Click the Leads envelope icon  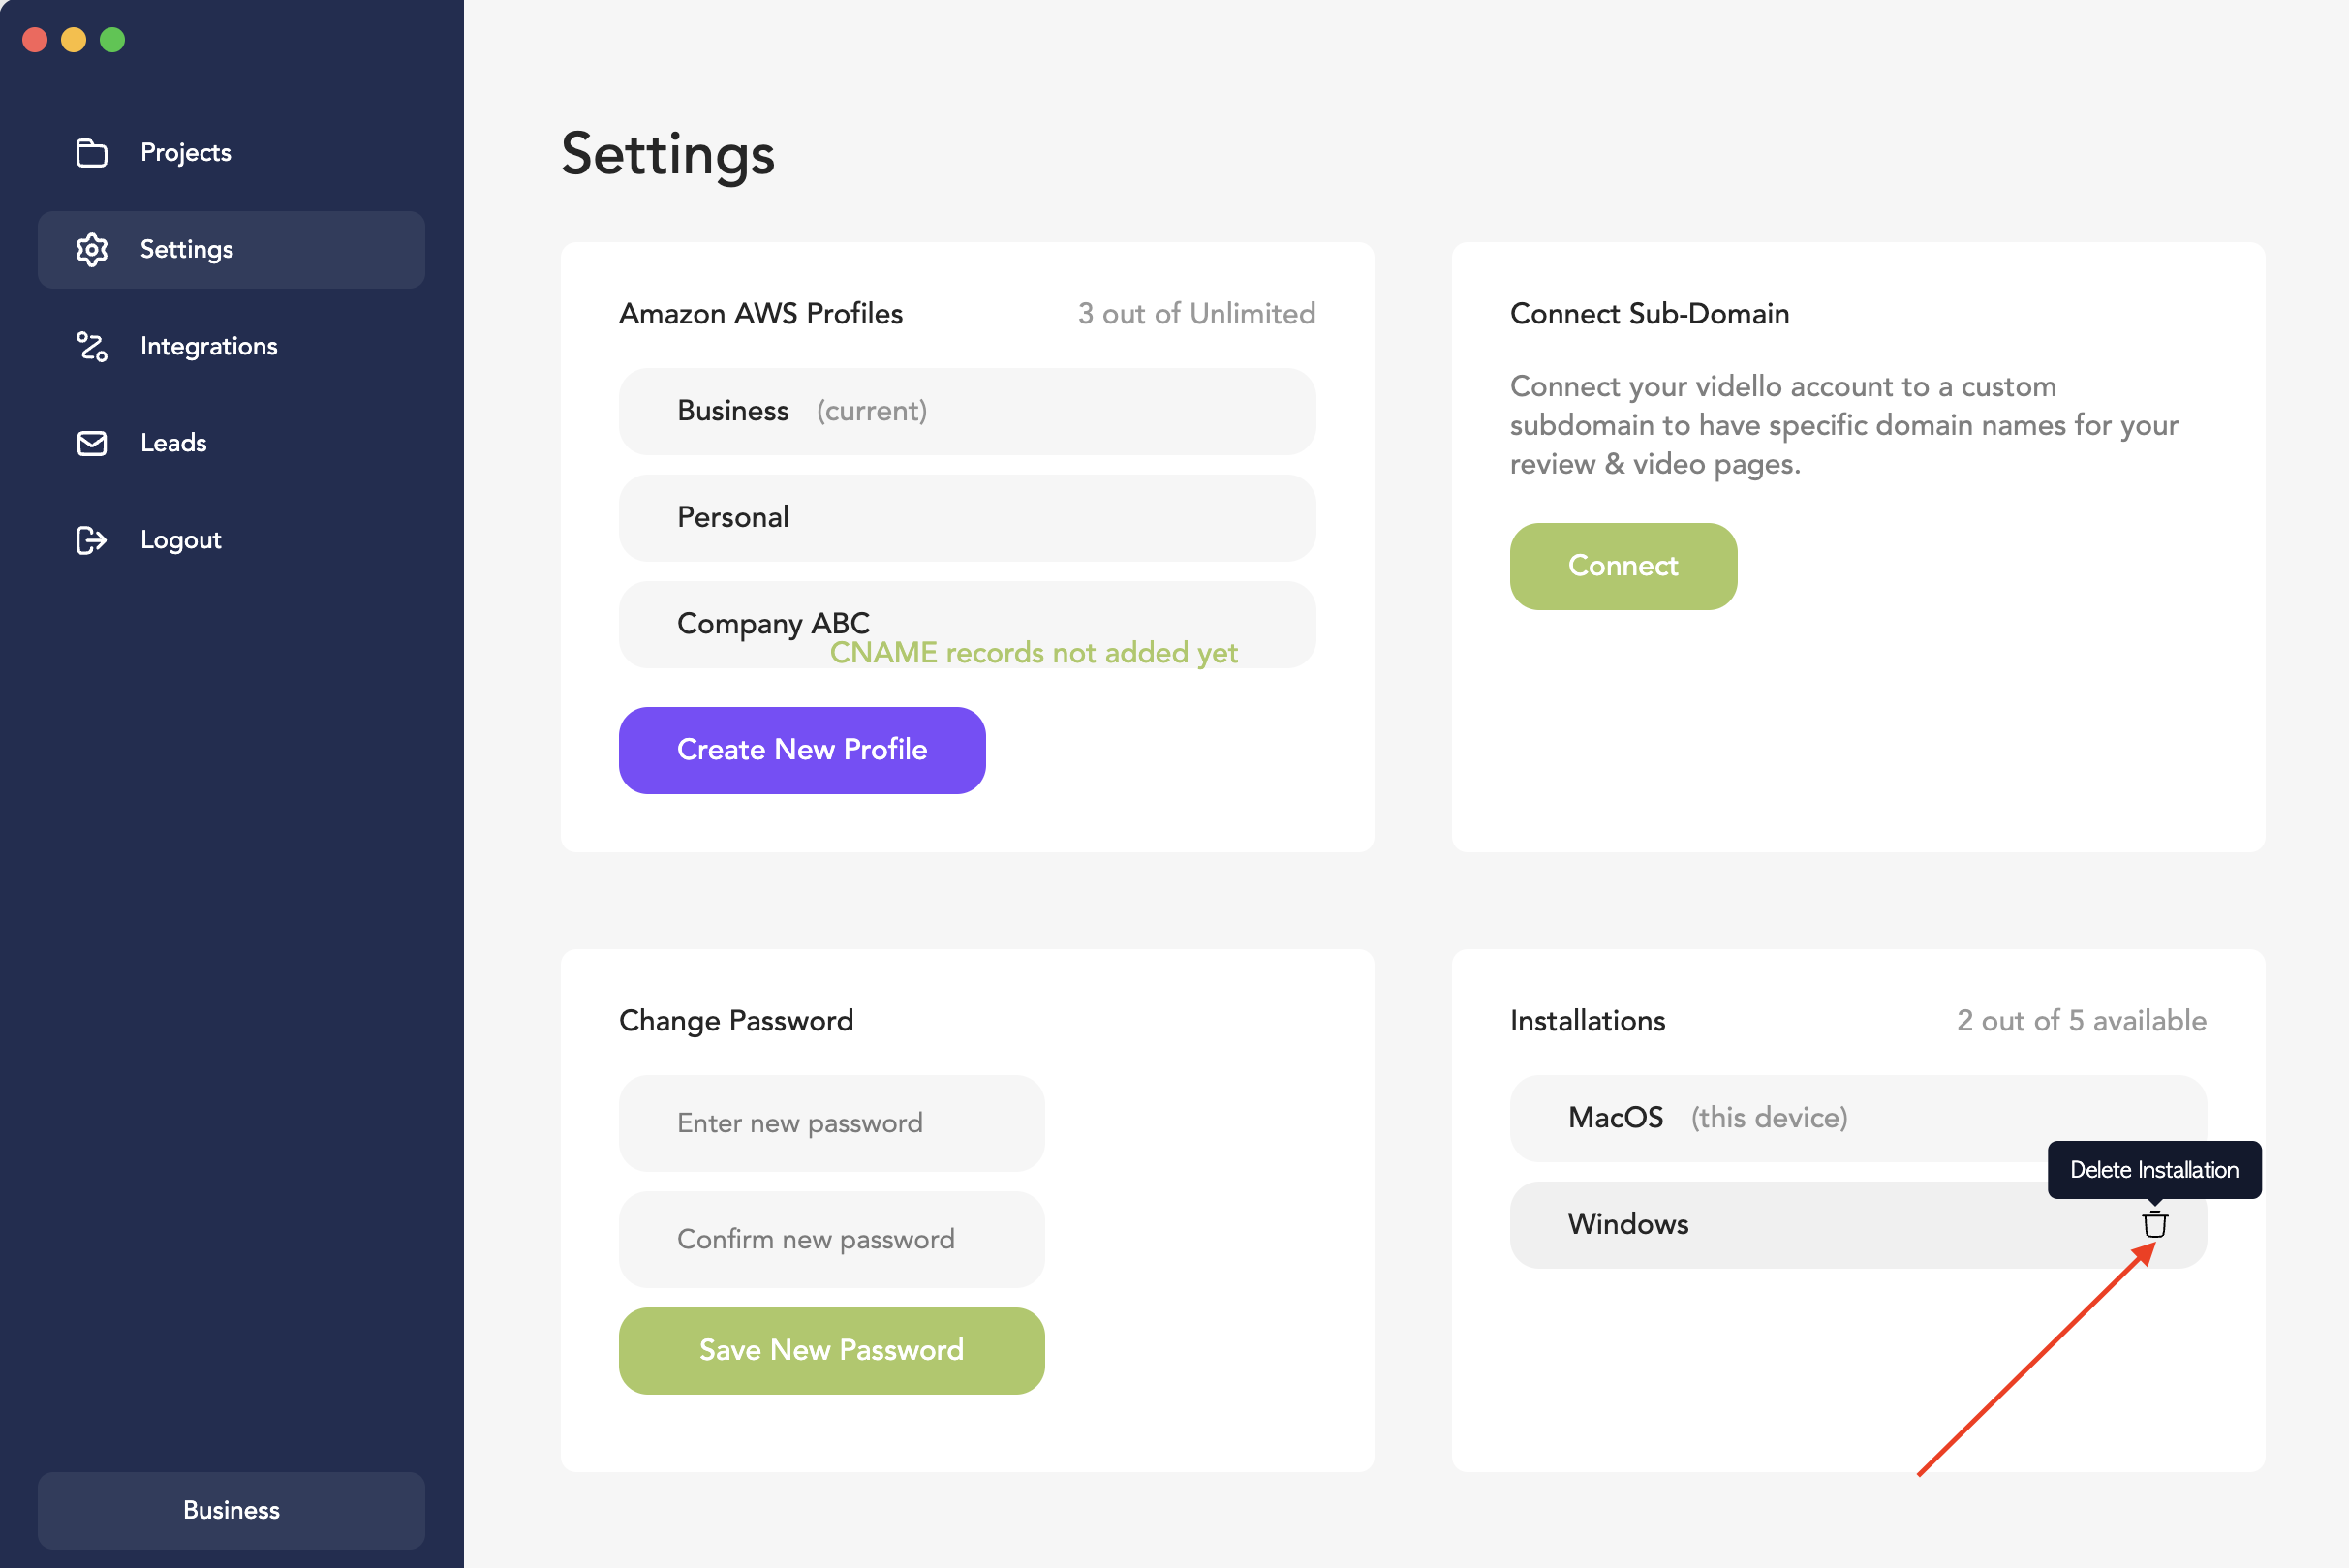[92, 443]
